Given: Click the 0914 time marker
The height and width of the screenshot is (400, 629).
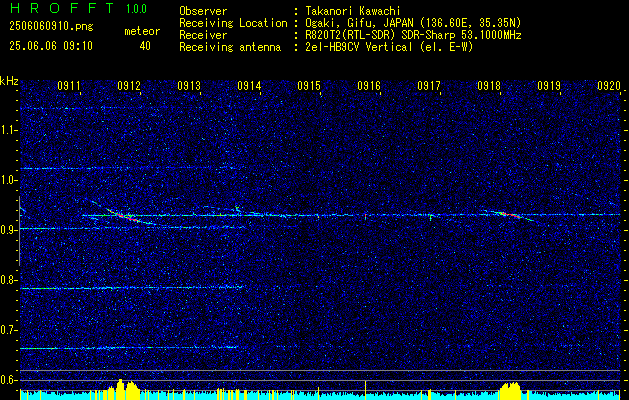Looking at the screenshot, I should tap(249, 85).
